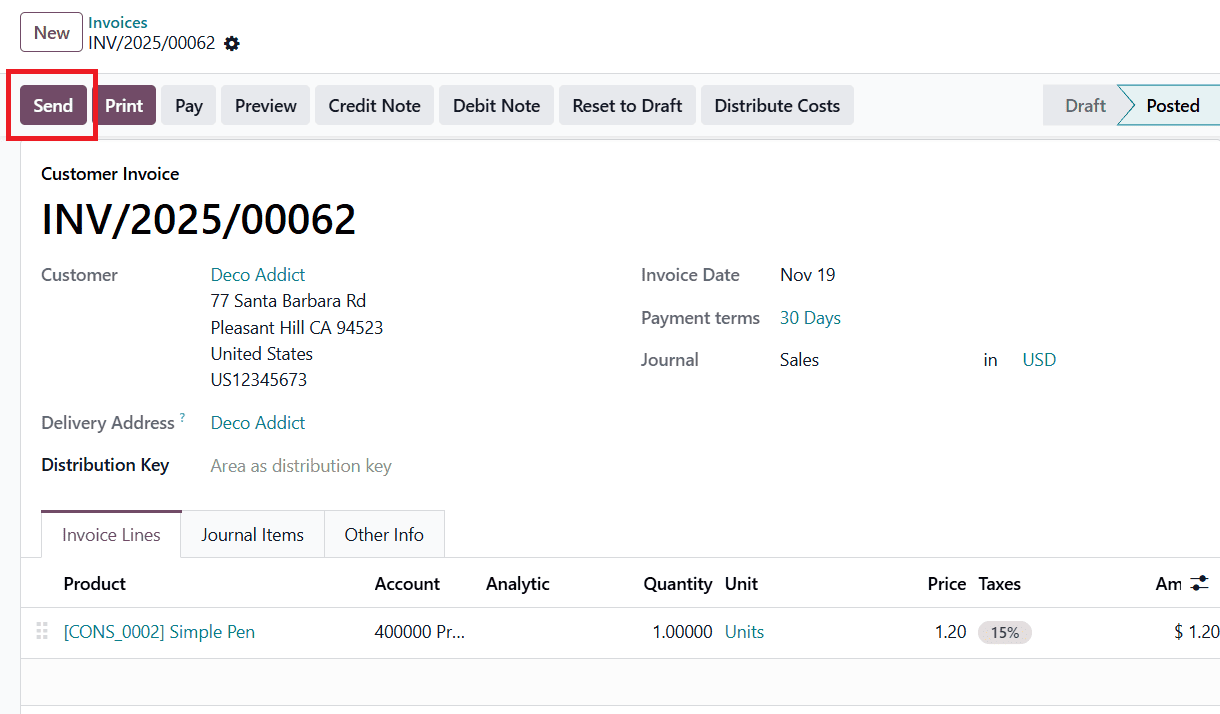Open the USD currency selector

tap(1039, 359)
